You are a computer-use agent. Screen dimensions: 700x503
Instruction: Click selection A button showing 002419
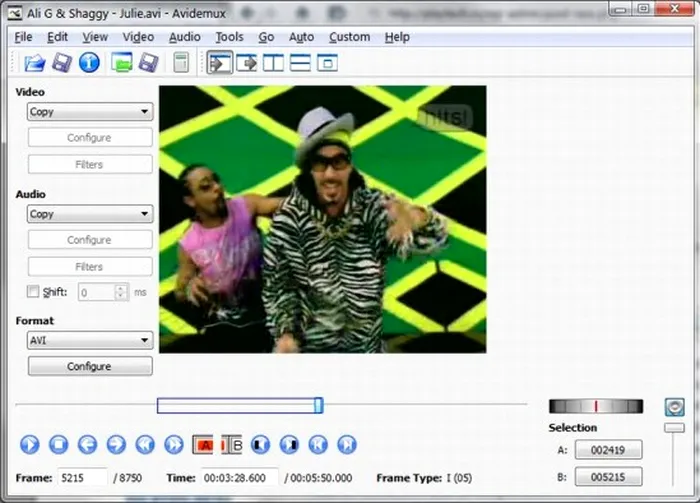(608, 450)
